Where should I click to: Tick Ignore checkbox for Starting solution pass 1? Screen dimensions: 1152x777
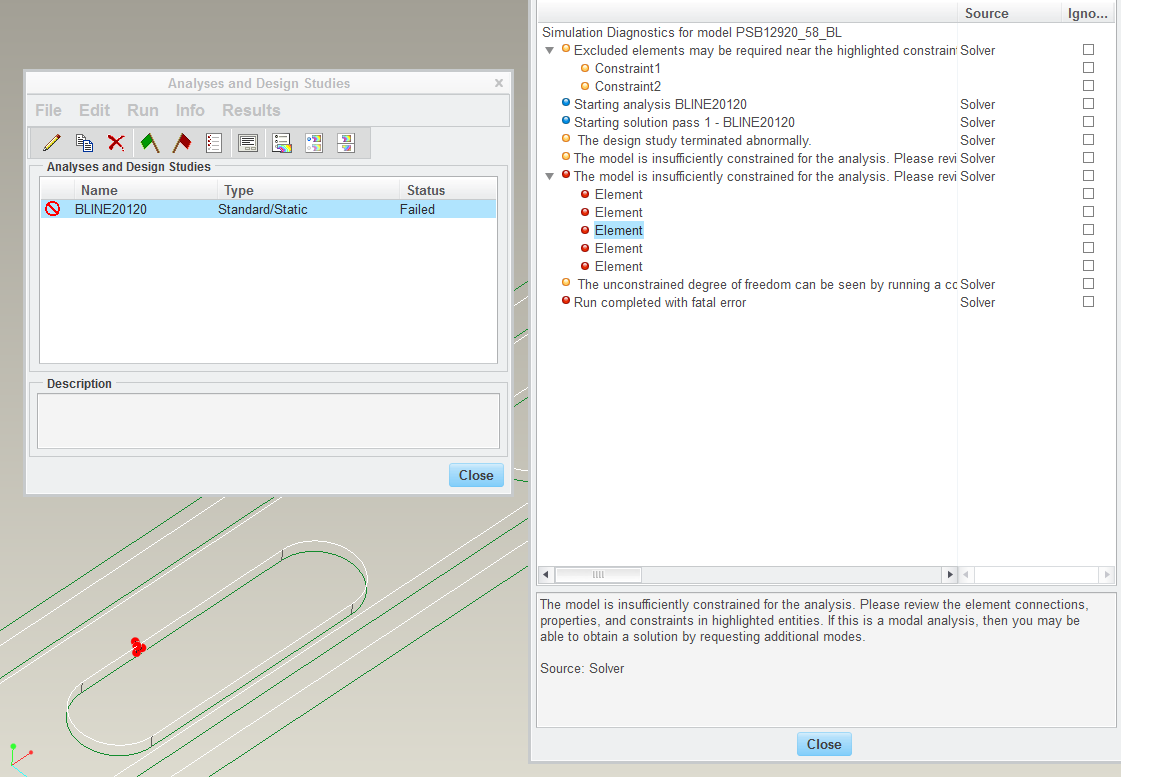tap(1088, 121)
